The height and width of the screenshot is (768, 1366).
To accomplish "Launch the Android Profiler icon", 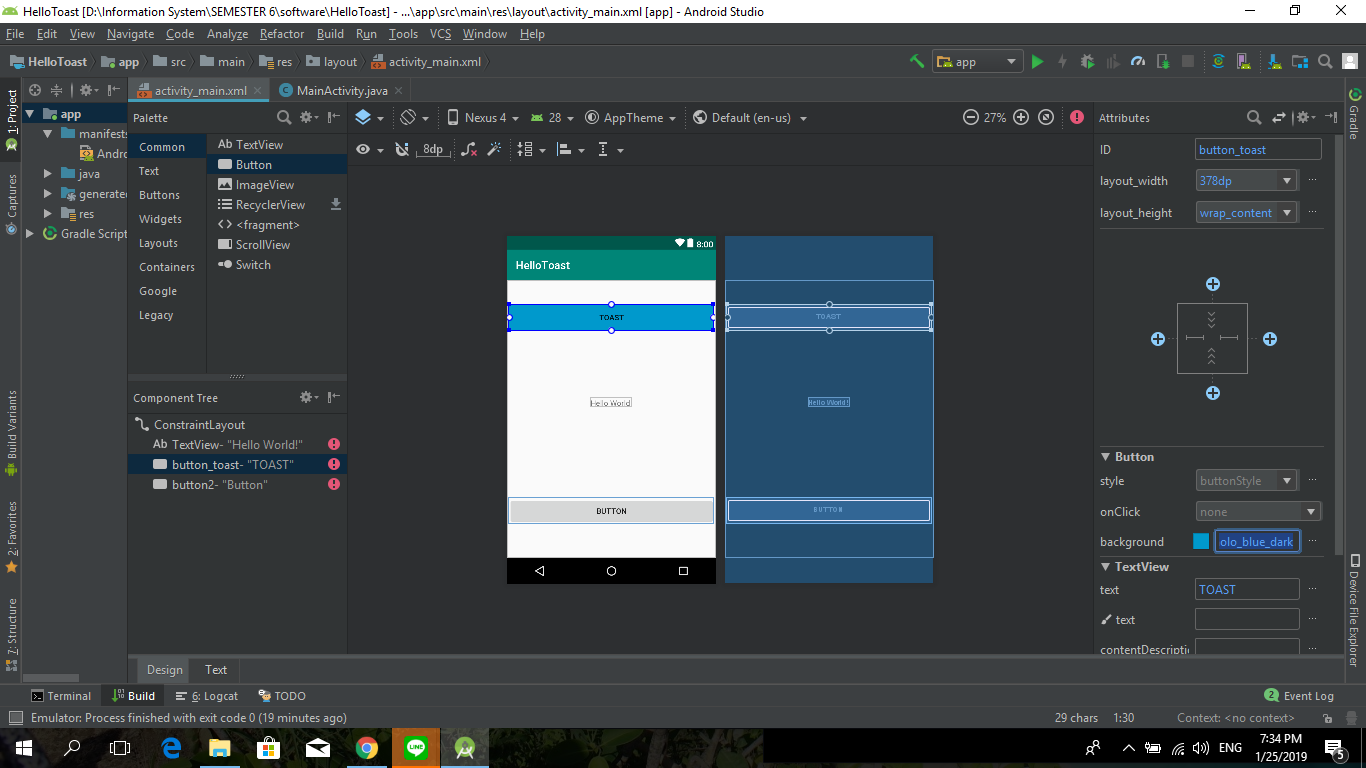I will [x=1137, y=61].
